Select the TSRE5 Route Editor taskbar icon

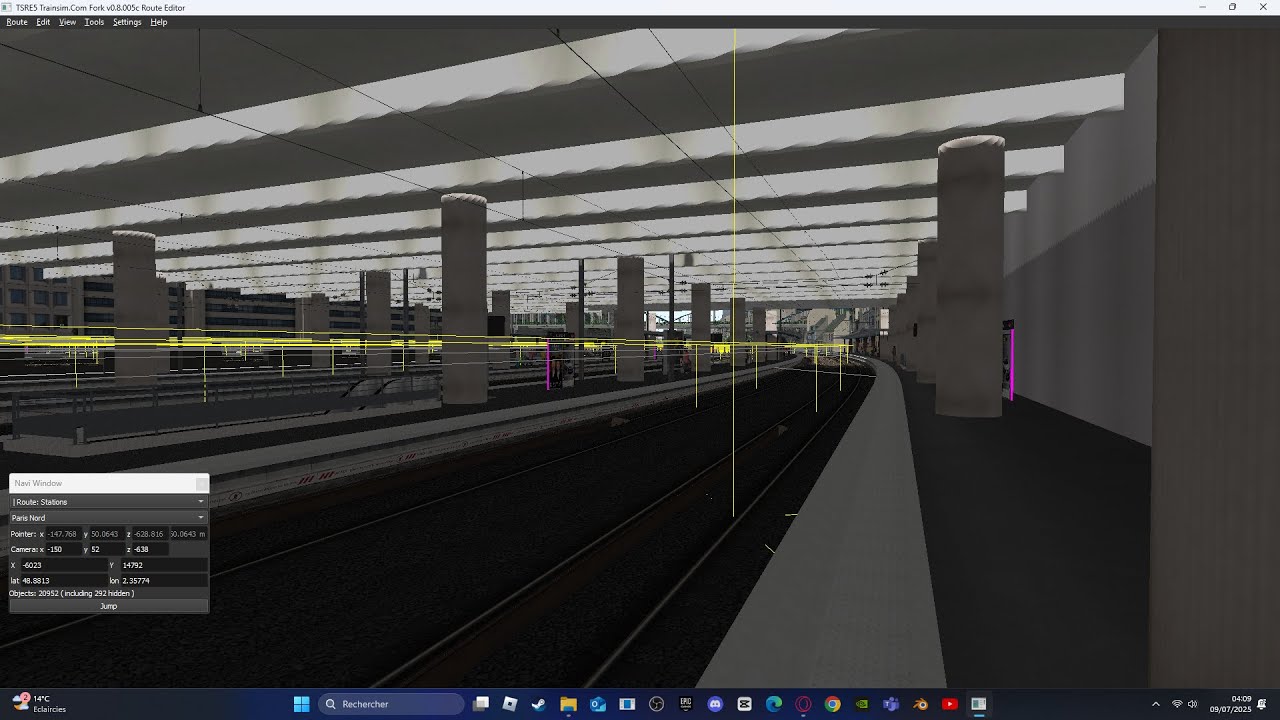[x=979, y=704]
